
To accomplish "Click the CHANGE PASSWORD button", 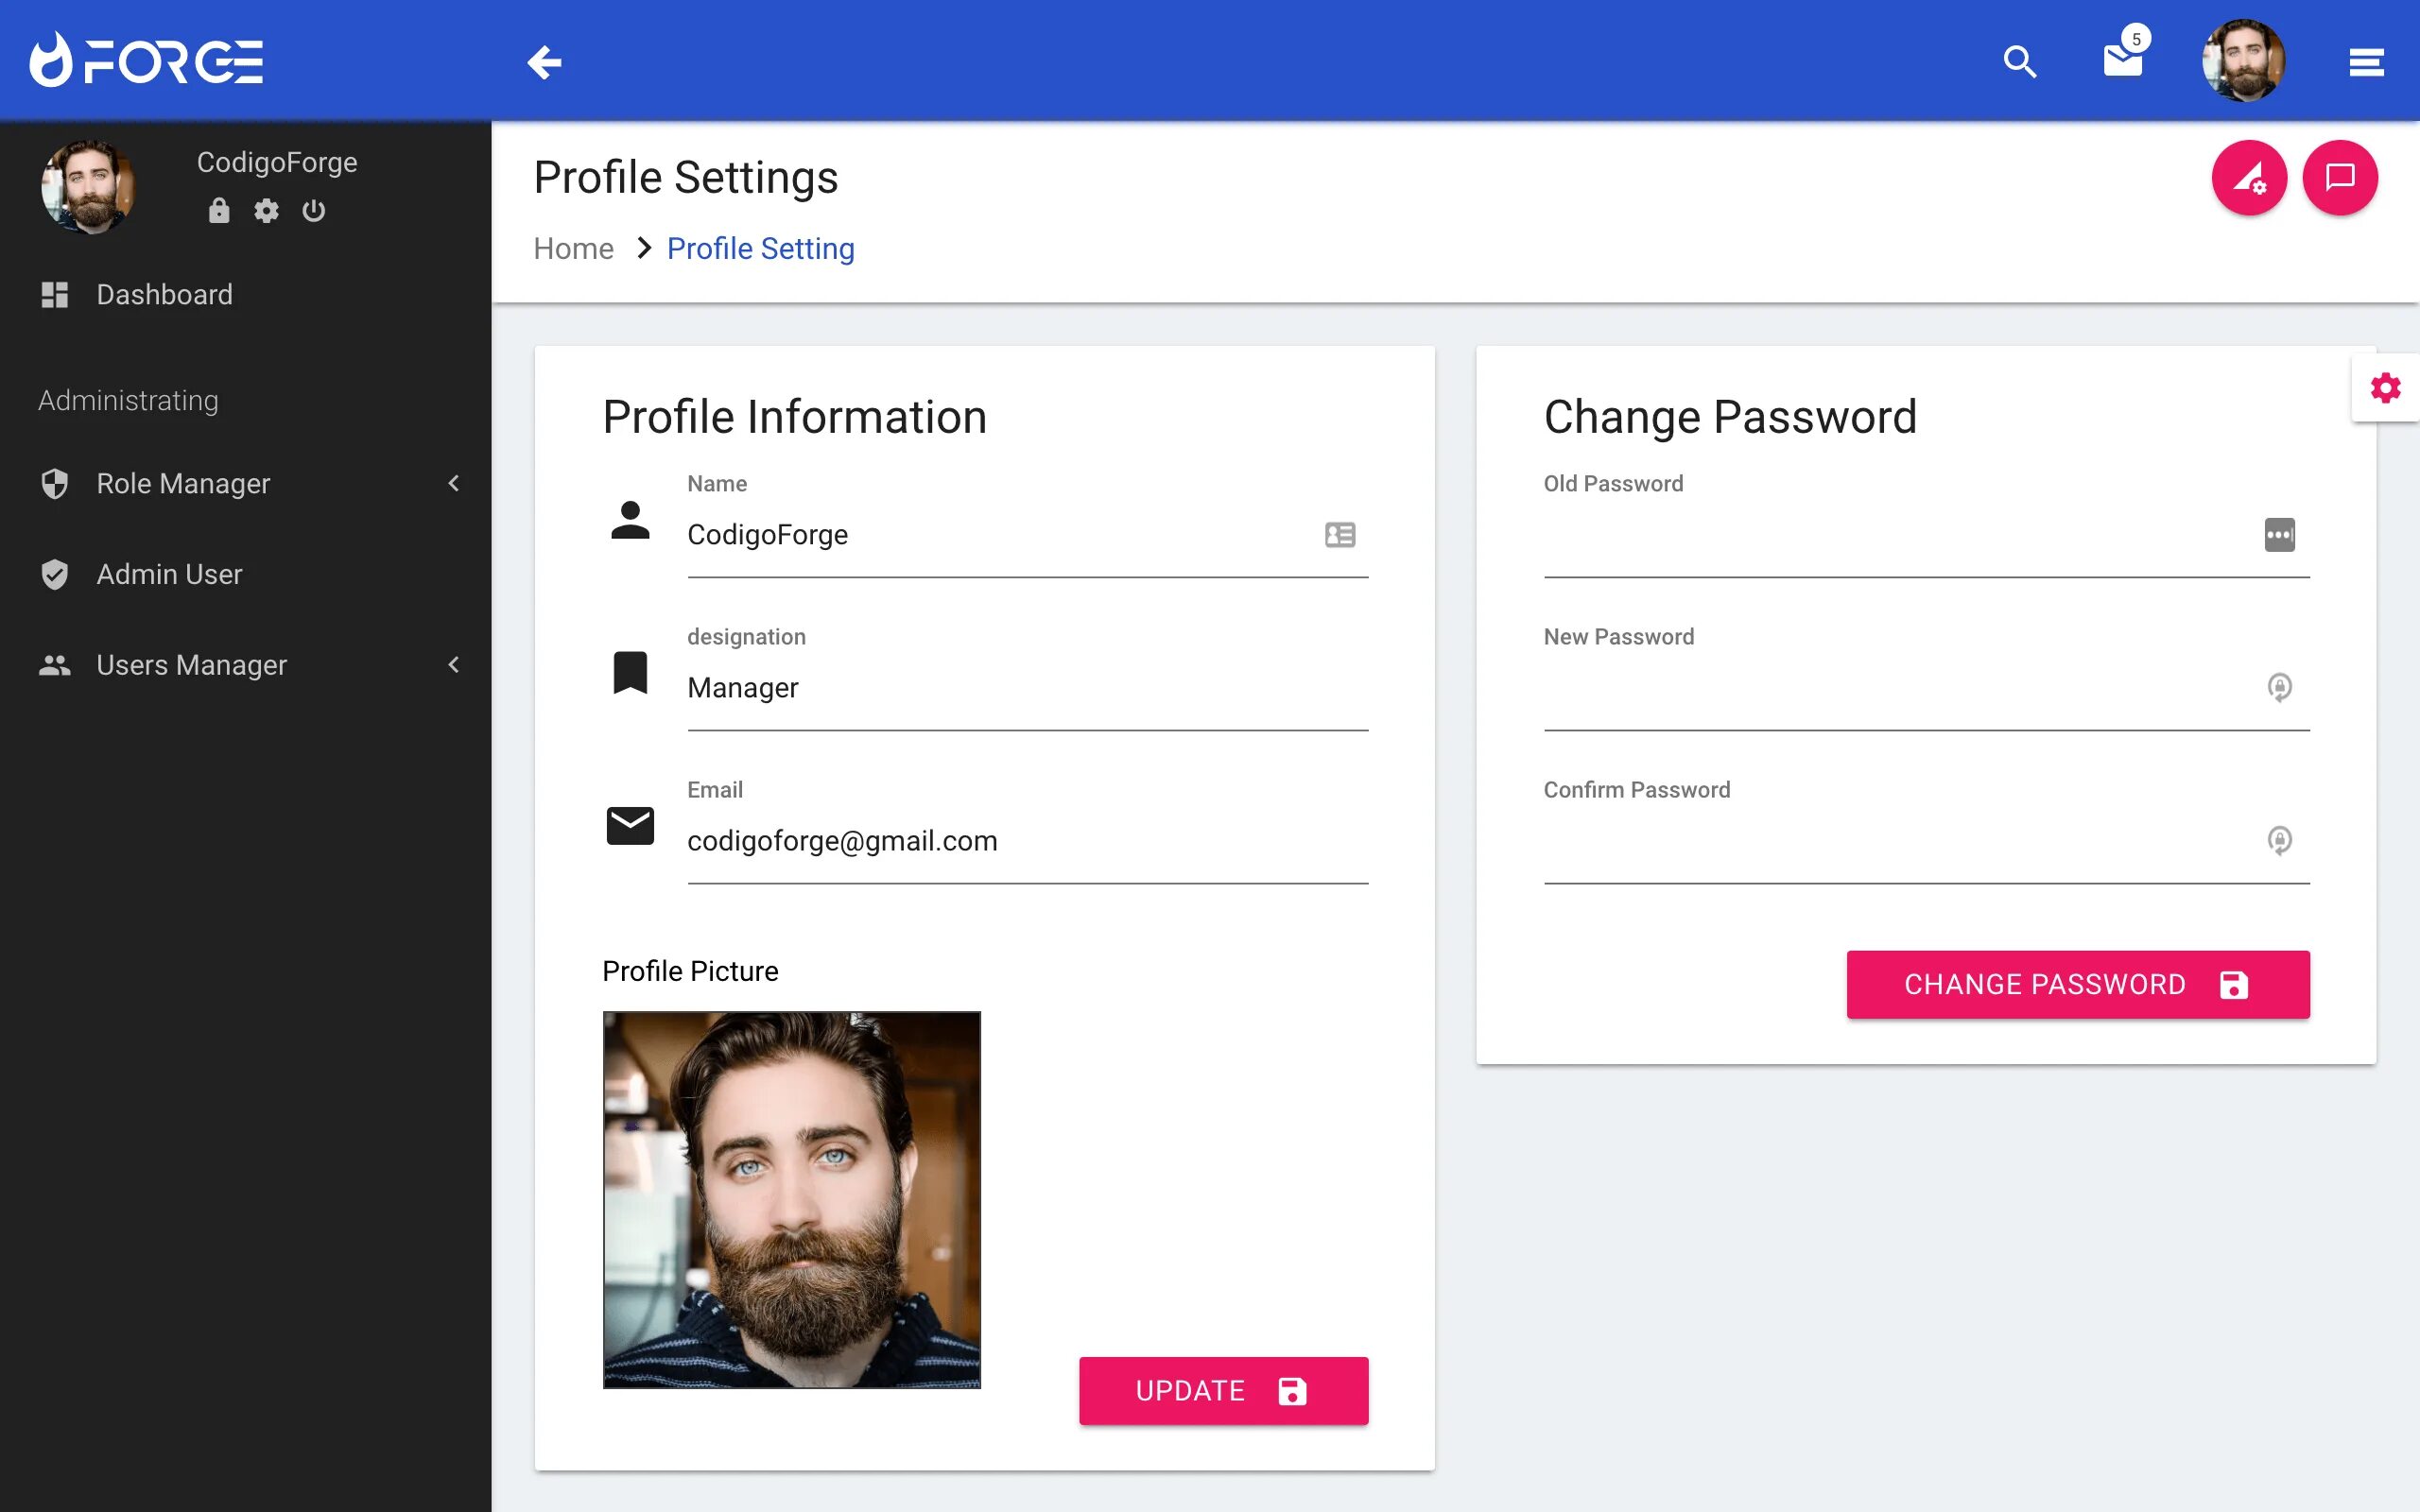I will point(2079,984).
